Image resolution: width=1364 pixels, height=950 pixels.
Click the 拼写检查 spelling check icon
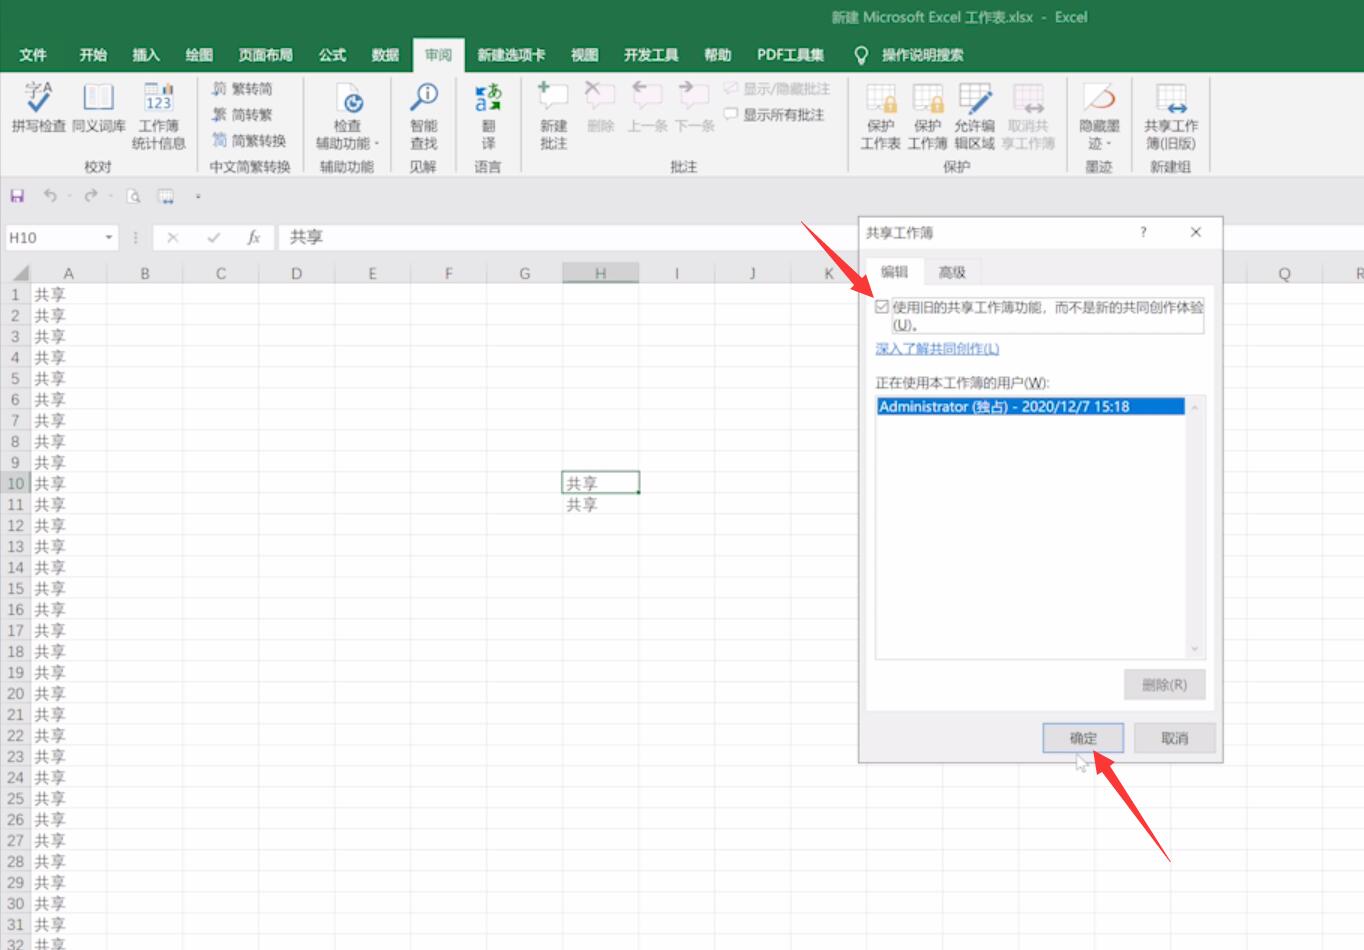pos(38,106)
